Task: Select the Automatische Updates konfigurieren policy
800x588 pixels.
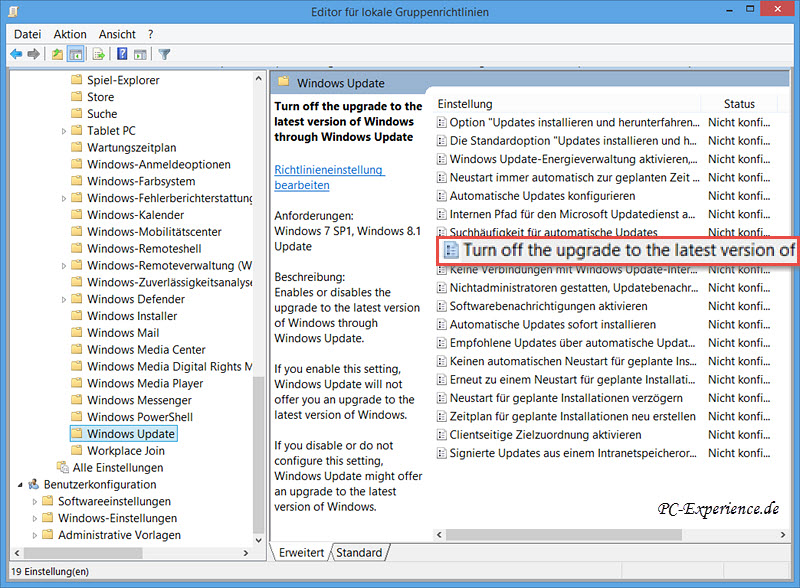Action: [x=541, y=196]
